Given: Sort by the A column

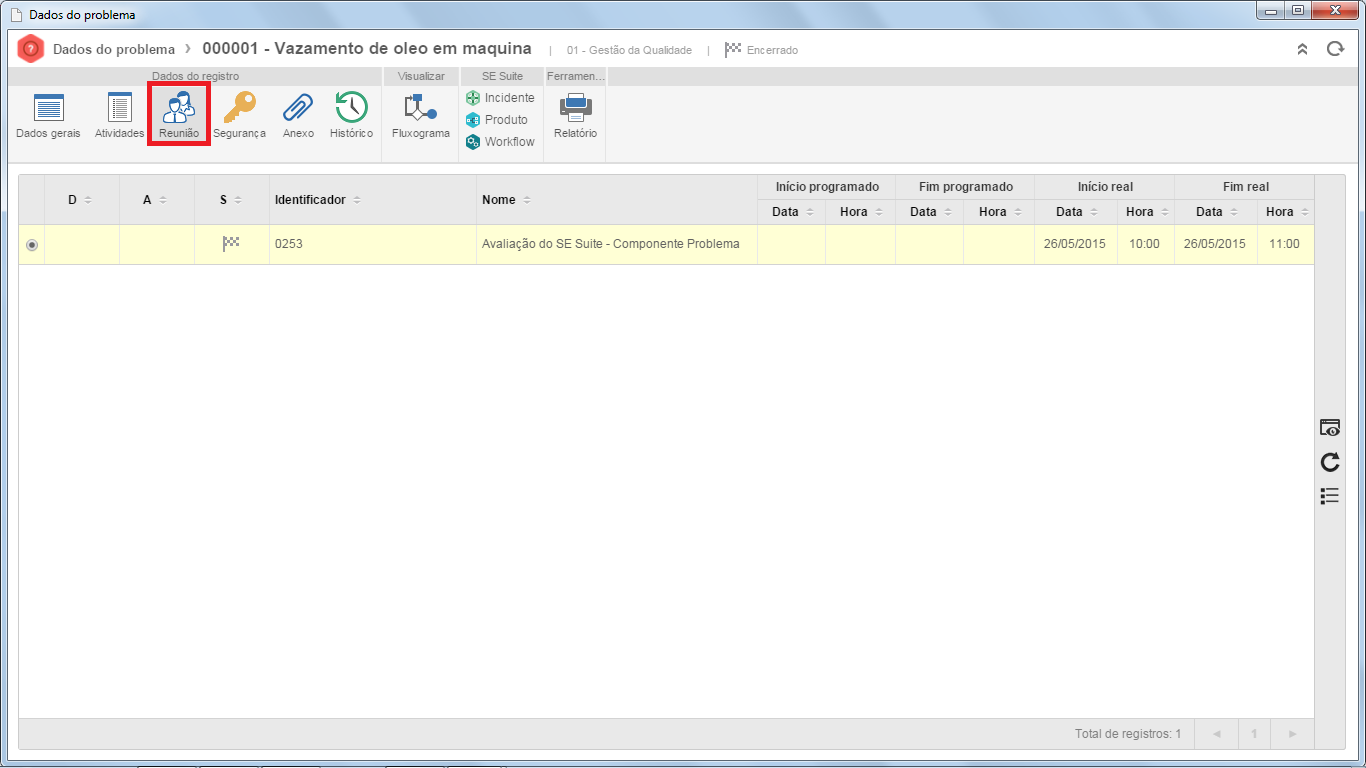Looking at the screenshot, I should point(155,200).
